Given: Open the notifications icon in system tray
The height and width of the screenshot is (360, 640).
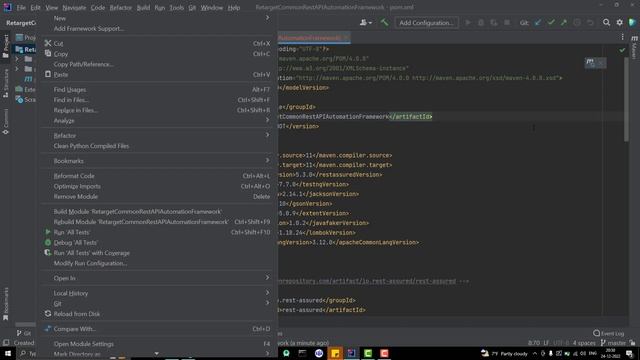Looking at the screenshot, I should (629, 353).
